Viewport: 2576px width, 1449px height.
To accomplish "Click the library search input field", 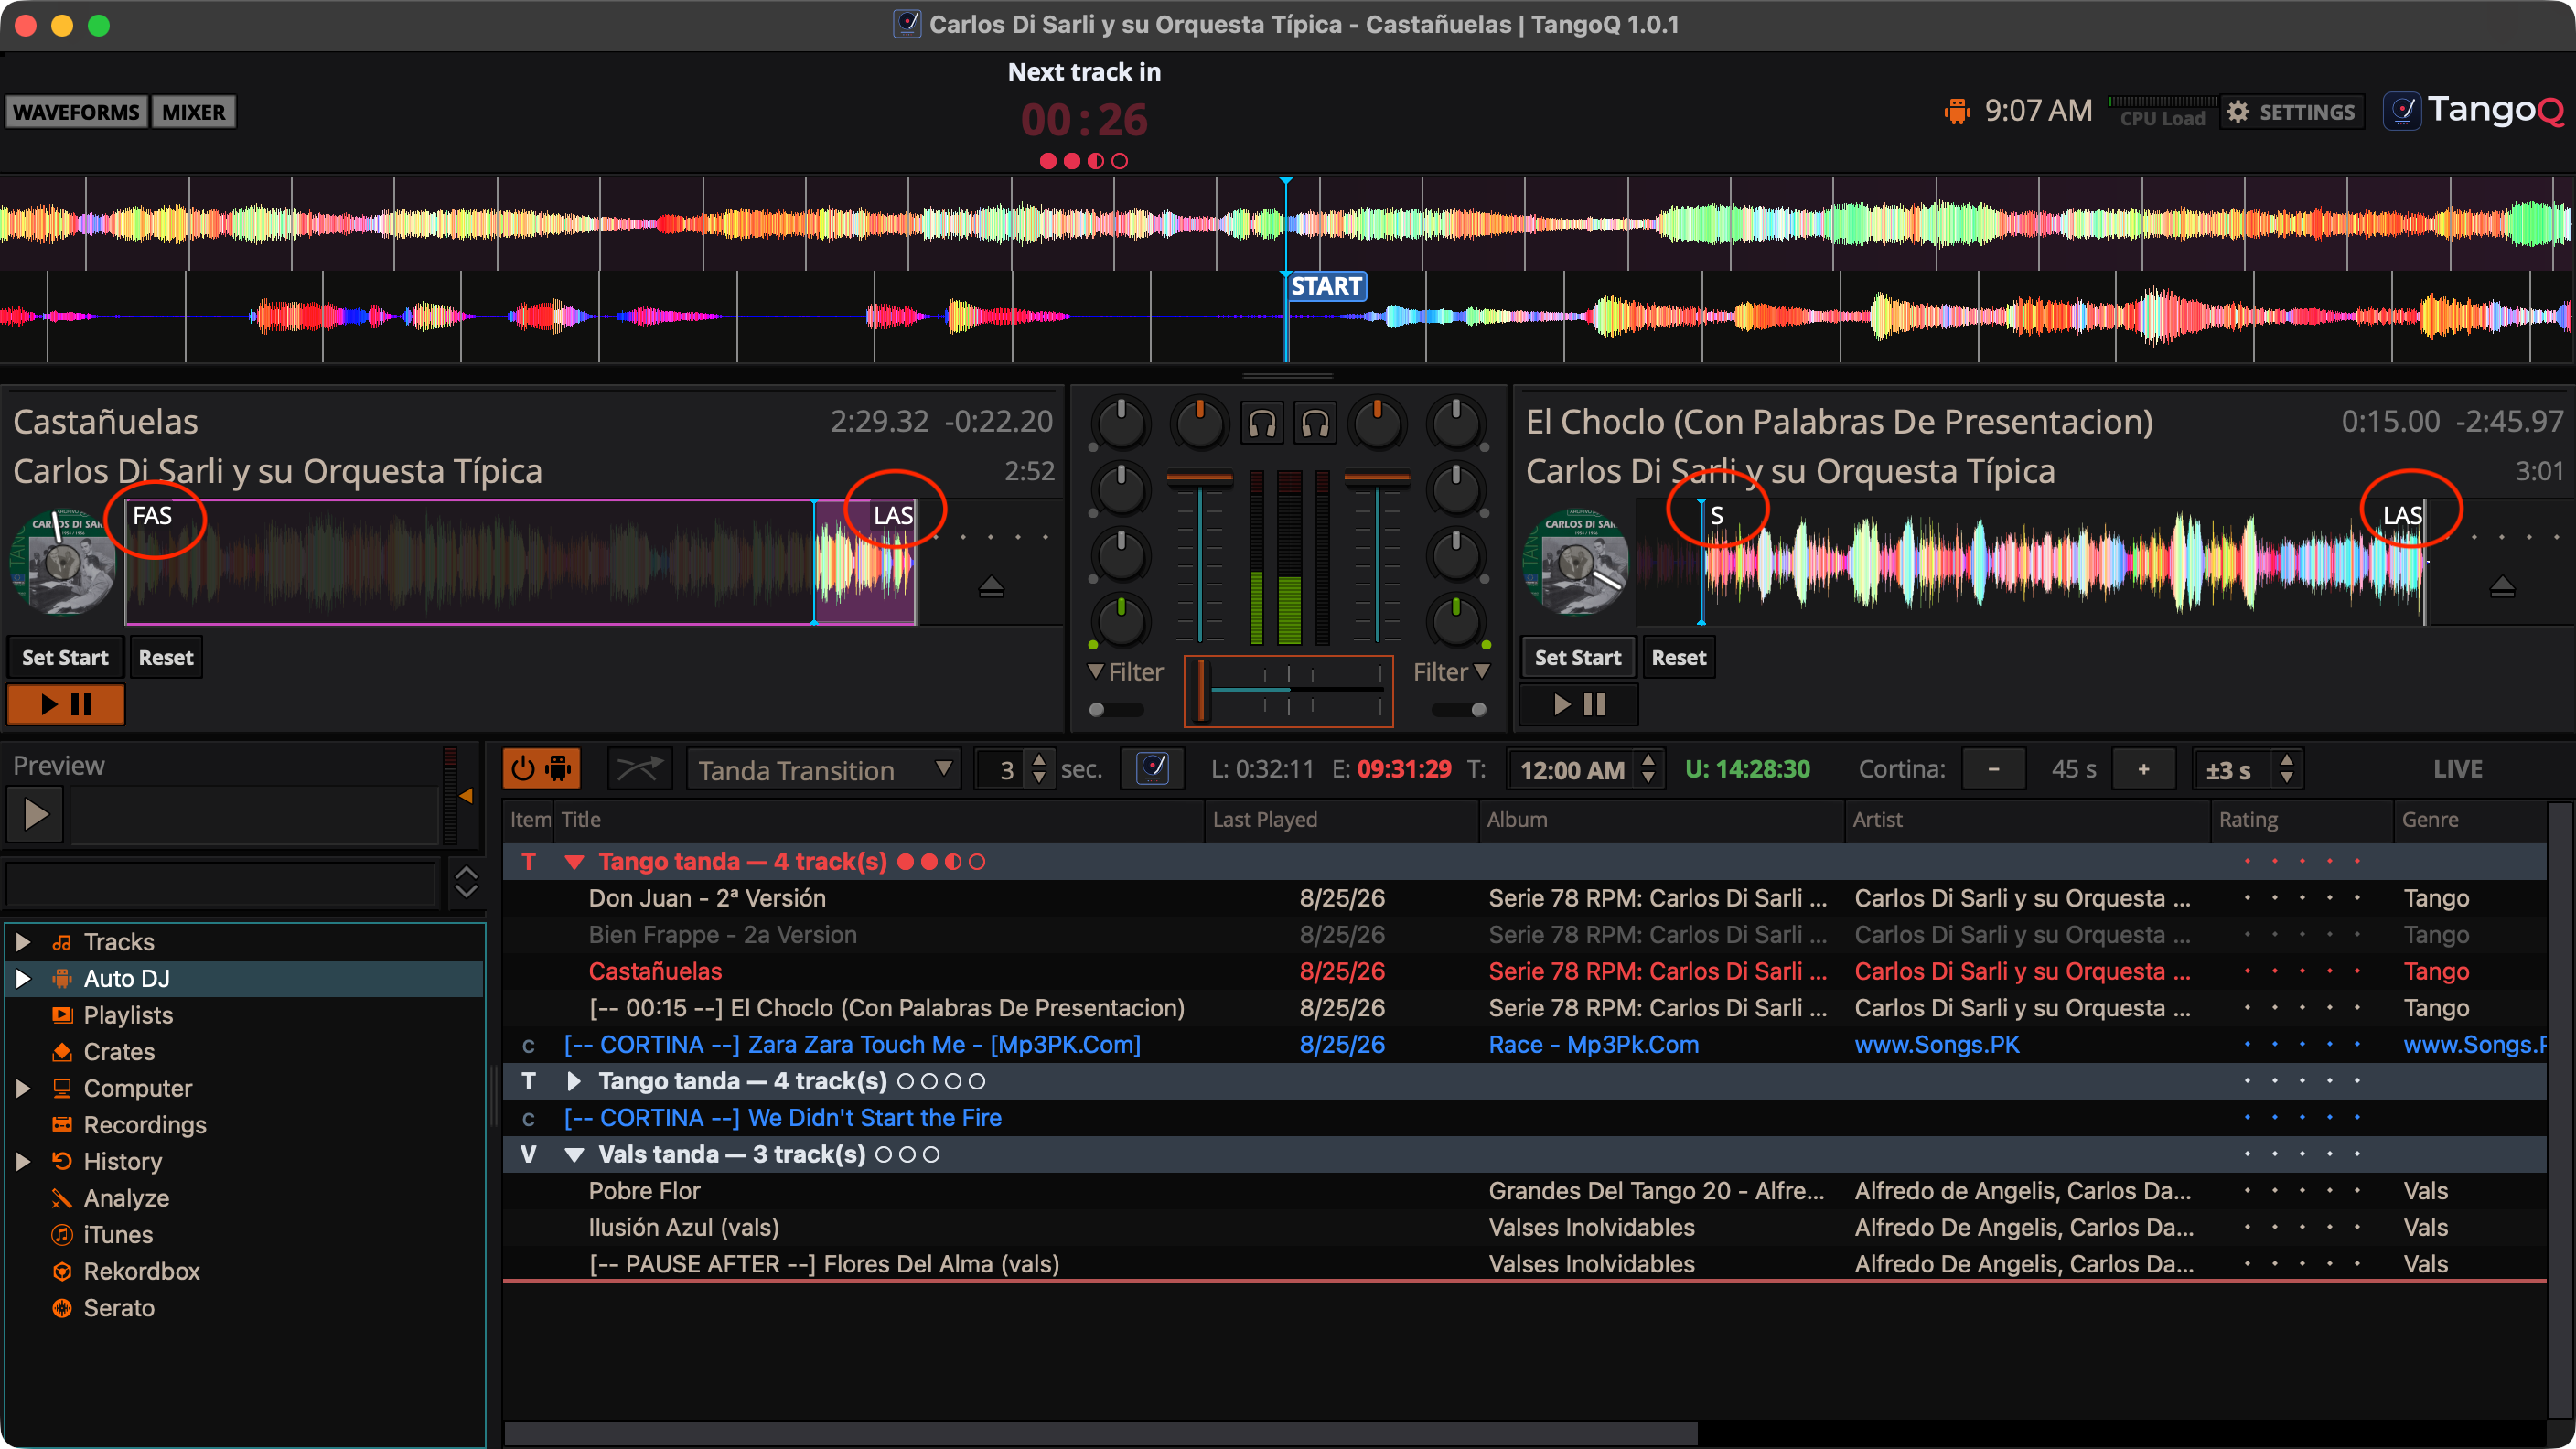I will tap(221, 884).
